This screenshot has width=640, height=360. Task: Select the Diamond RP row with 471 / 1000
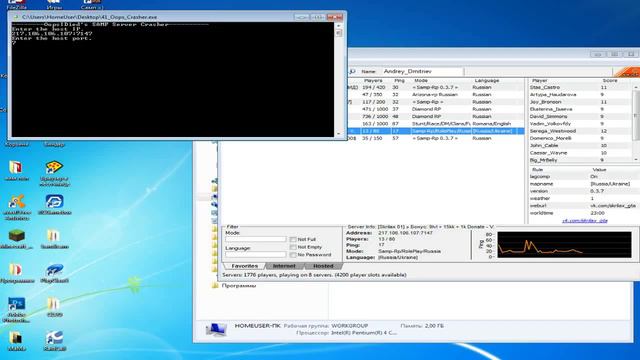(436, 109)
